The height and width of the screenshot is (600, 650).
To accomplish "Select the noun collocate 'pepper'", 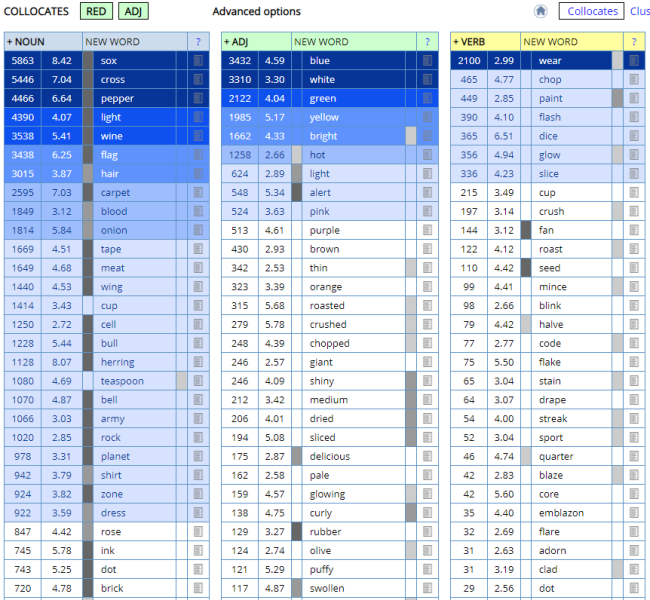I will 117,99.
